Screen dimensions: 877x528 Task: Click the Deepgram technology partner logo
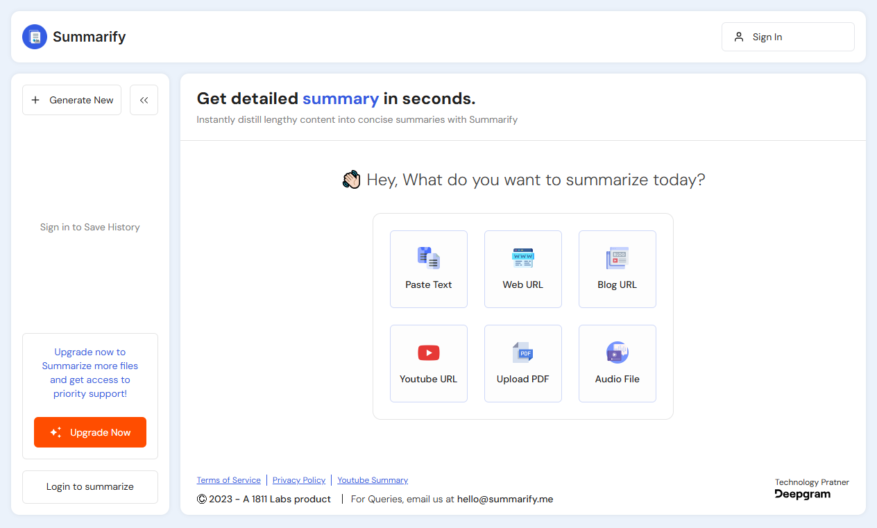click(x=803, y=494)
